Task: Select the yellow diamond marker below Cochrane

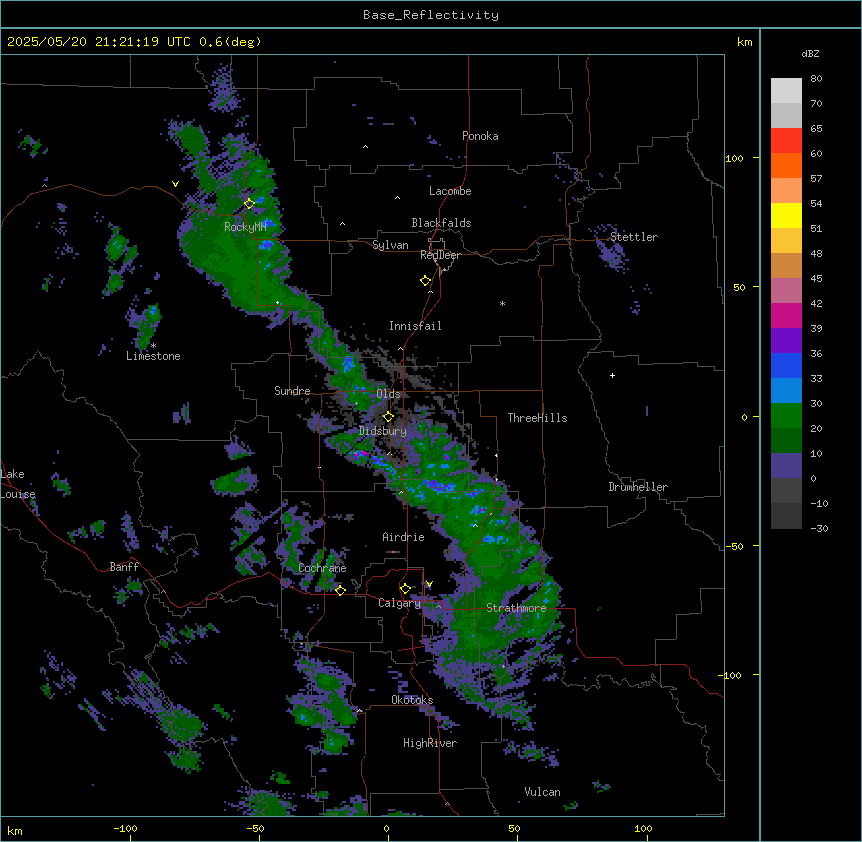Action: pyautogui.click(x=340, y=590)
